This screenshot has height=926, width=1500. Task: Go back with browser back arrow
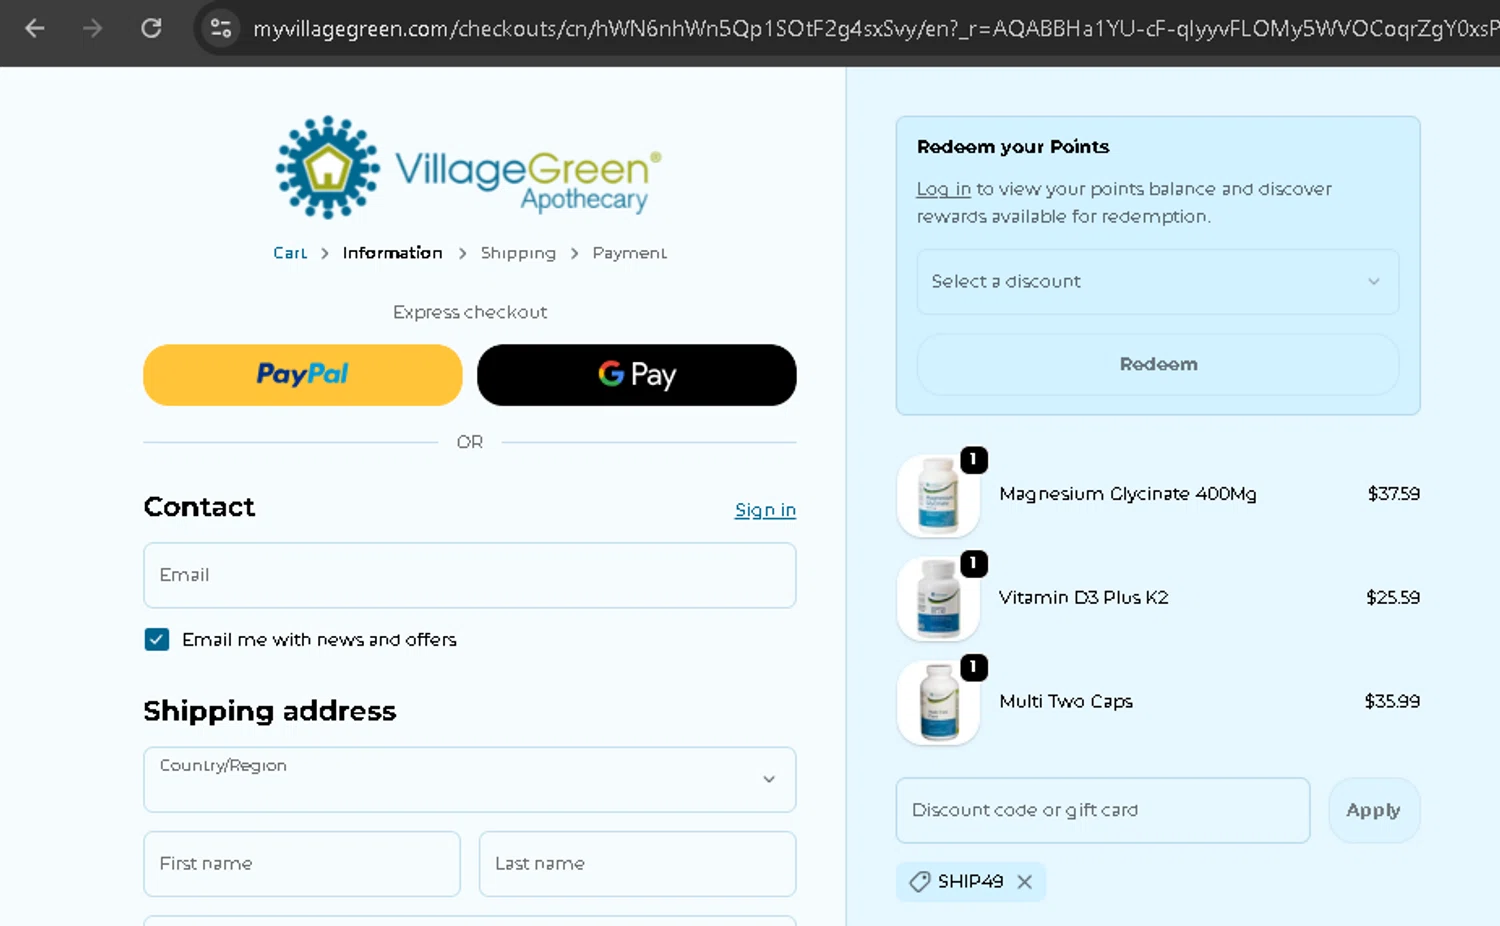pos(35,28)
